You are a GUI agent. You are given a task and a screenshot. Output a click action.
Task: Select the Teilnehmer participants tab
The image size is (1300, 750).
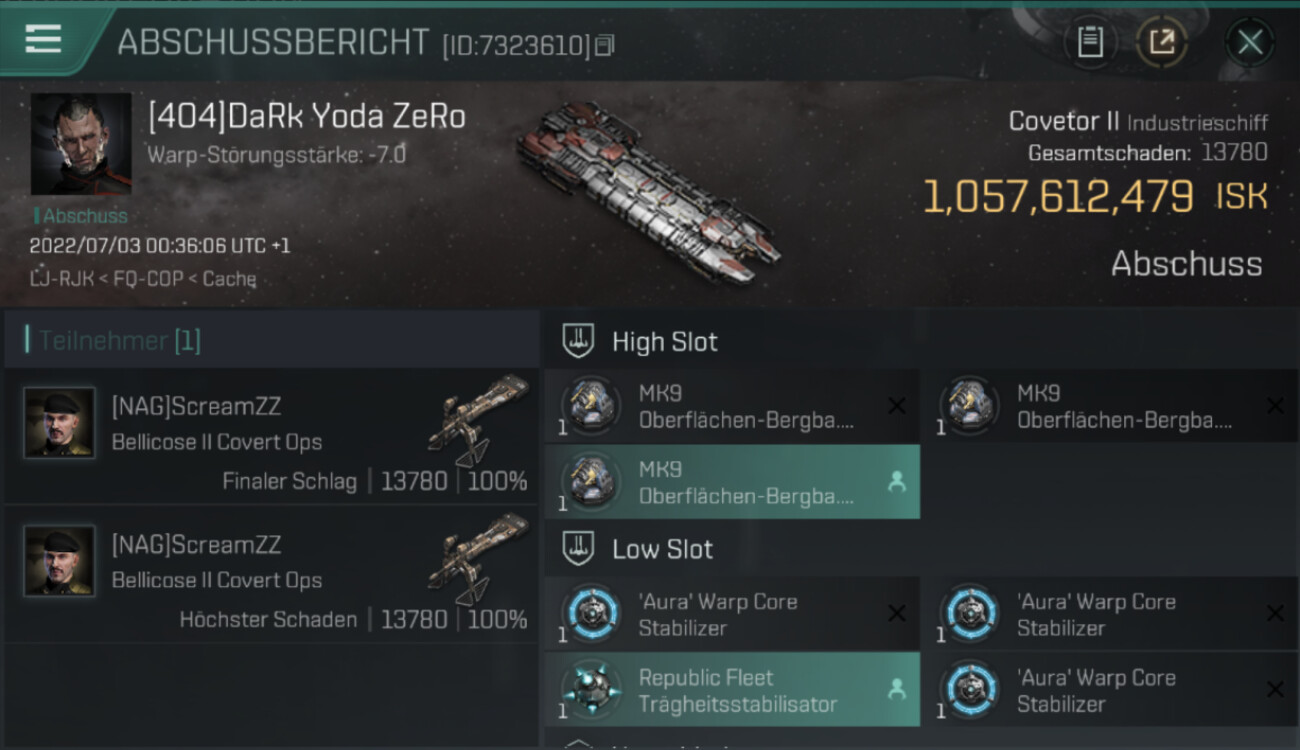118,341
